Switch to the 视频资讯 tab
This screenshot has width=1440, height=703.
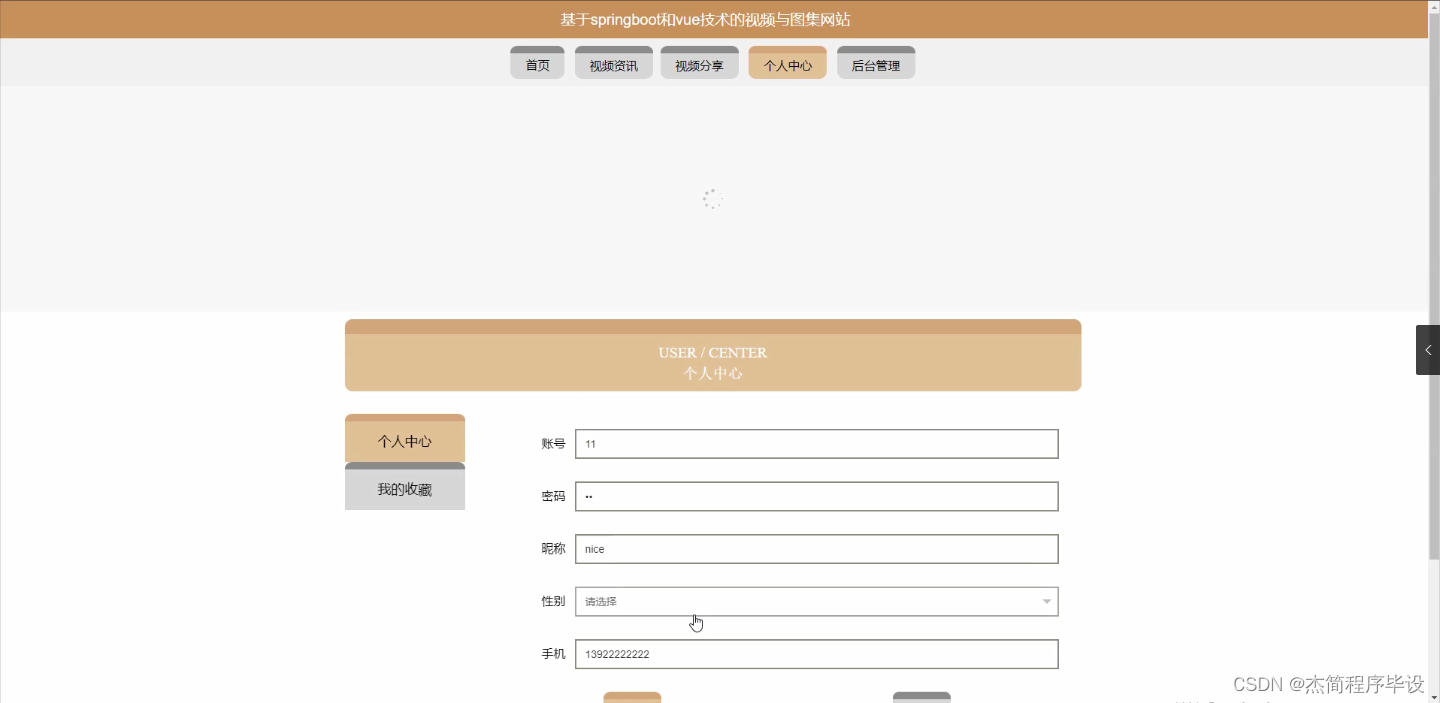[613, 62]
